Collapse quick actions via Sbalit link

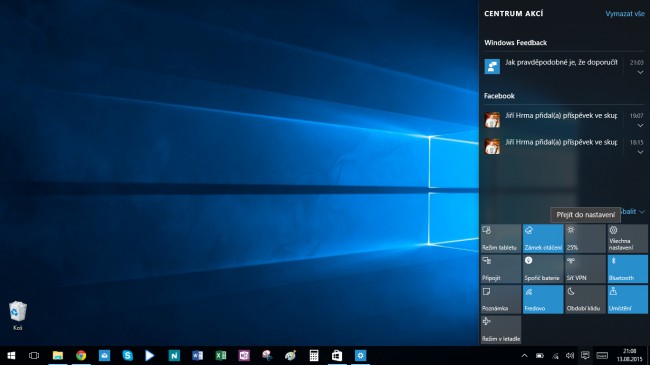tap(633, 212)
